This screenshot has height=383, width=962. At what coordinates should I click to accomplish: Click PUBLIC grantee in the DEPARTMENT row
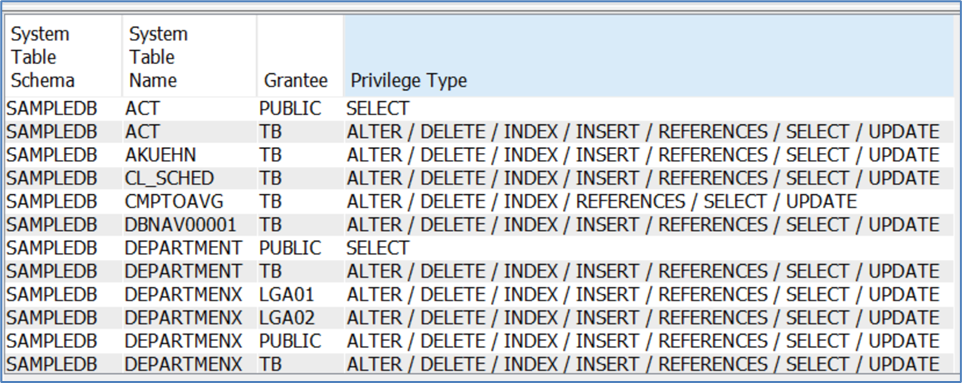(x=290, y=248)
